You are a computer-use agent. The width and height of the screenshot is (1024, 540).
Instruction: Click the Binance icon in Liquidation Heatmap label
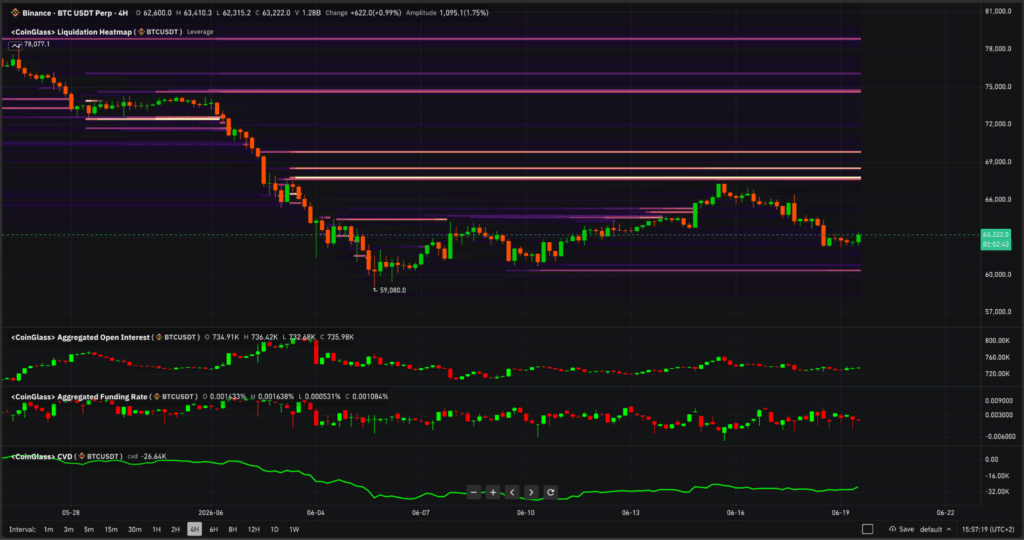point(141,31)
